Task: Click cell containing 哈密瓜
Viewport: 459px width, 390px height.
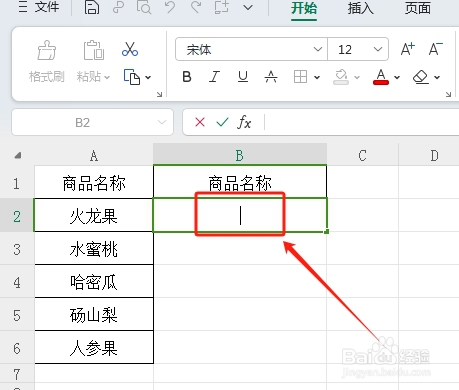Action: pos(94,282)
